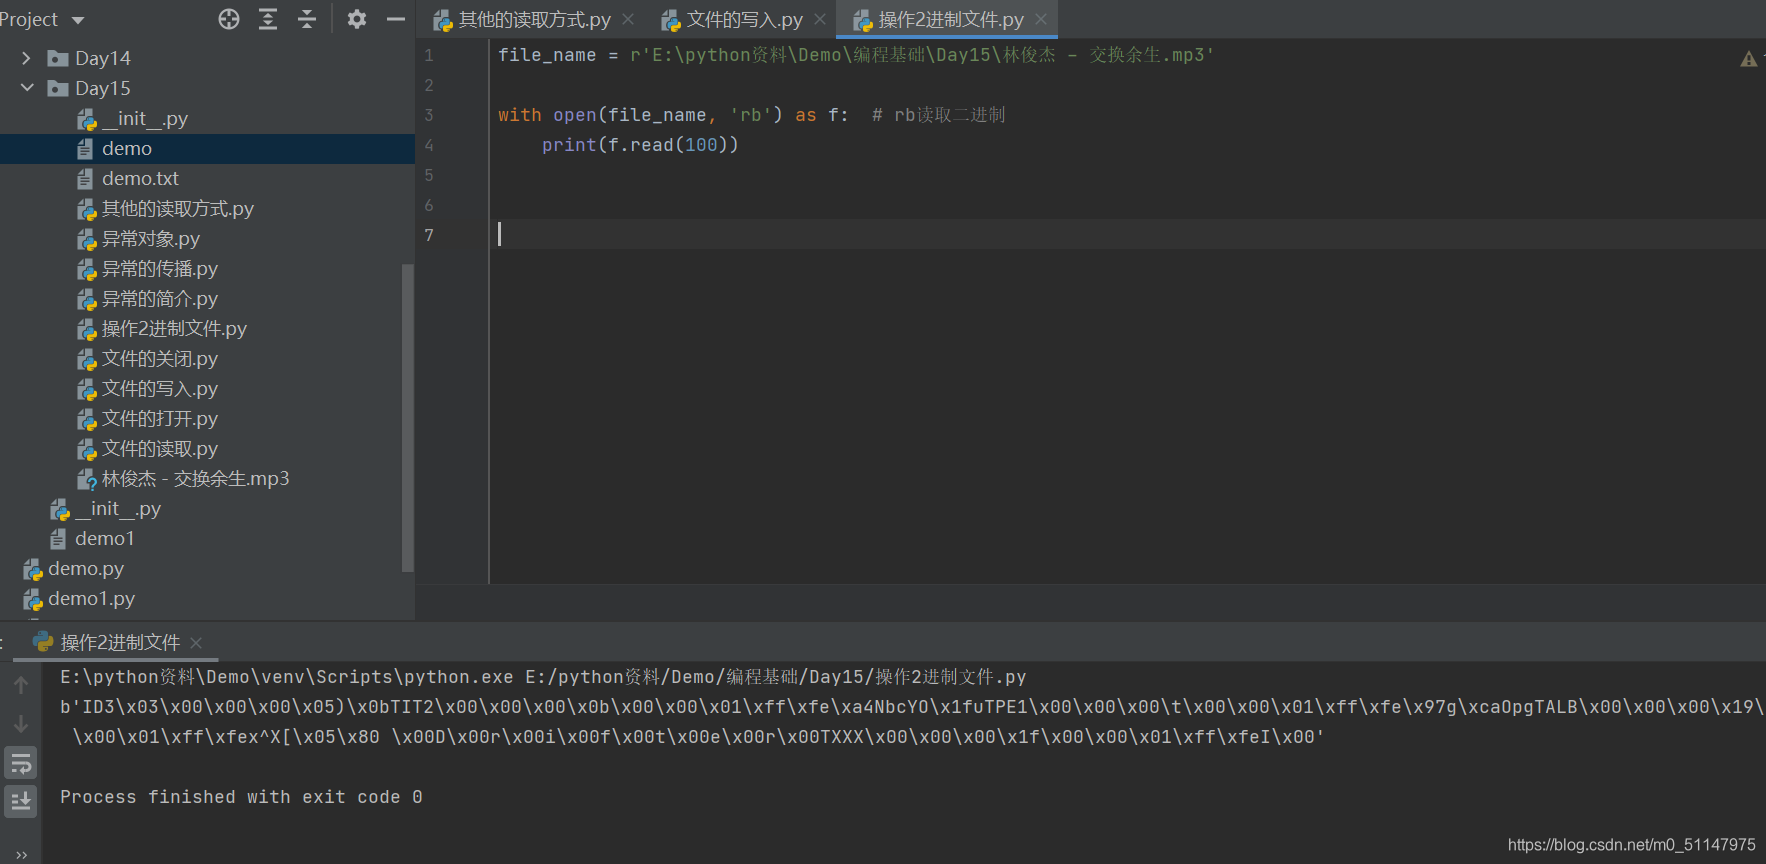This screenshot has width=1766, height=864.
Task: Open 异常对象.py in project tree
Action: 138,238
